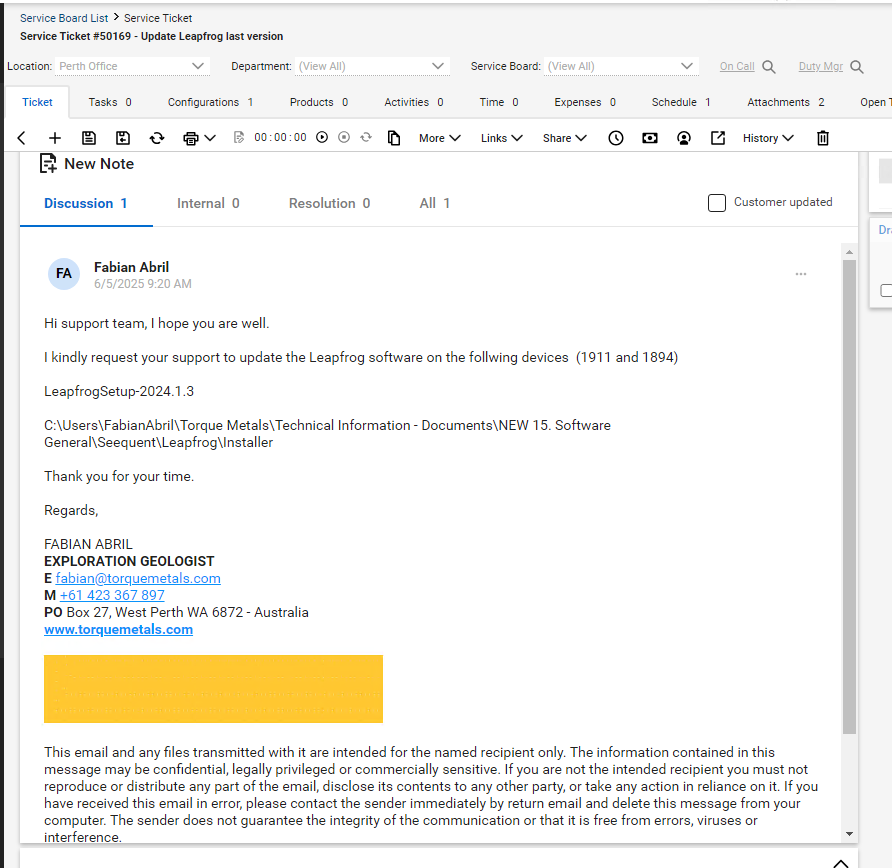Expand the bottom panel with the up chevron

tap(841, 863)
